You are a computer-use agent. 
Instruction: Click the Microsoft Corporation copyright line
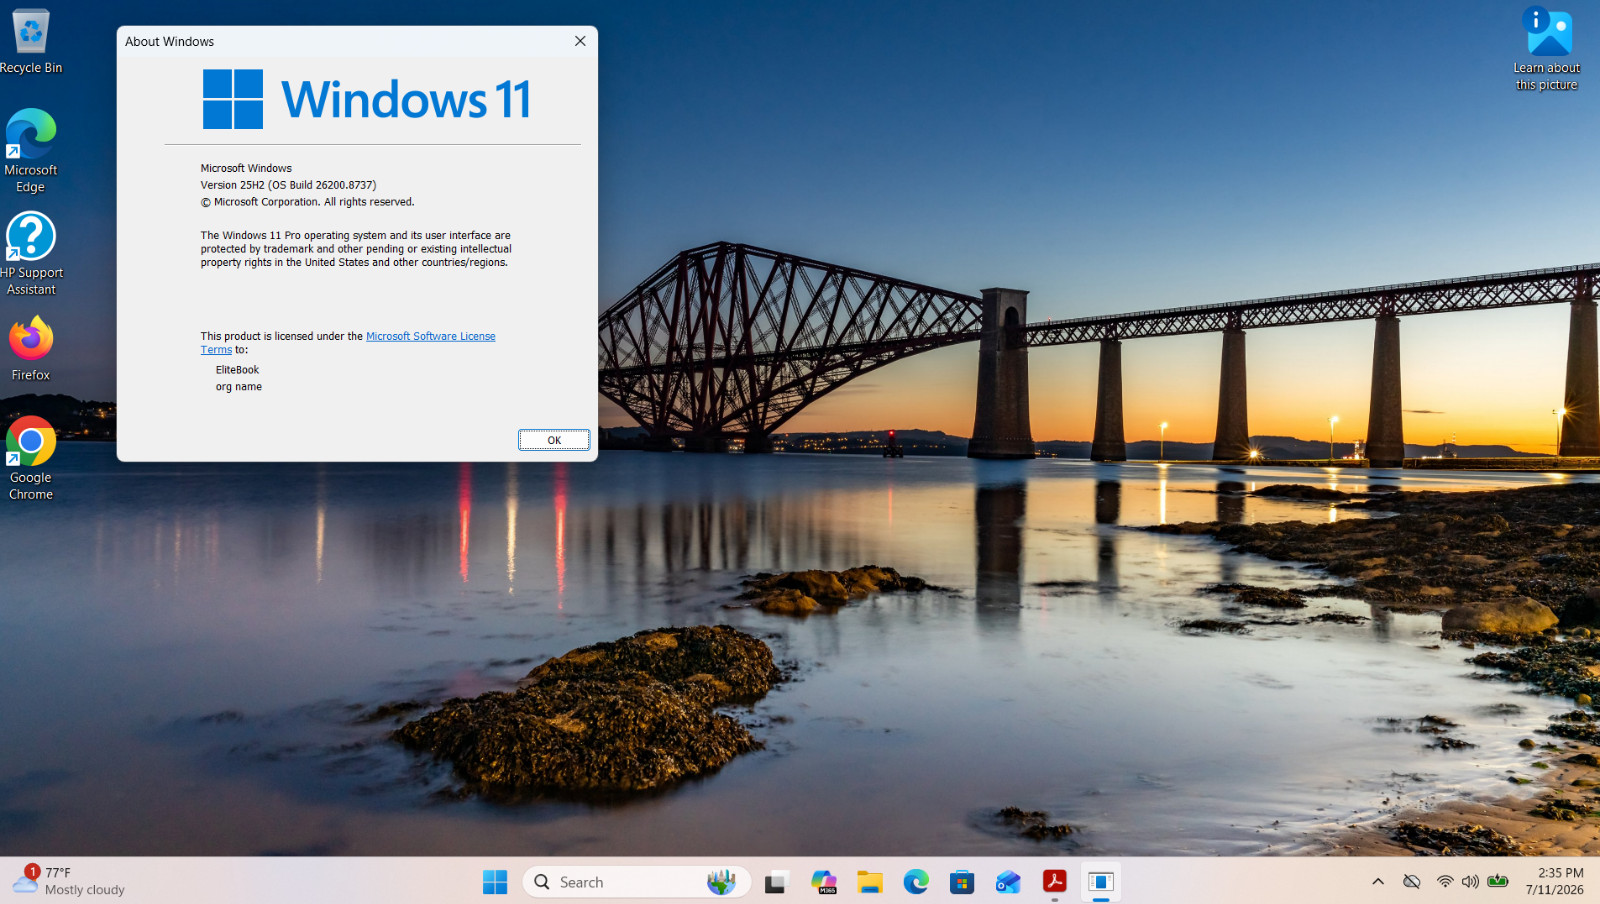(x=307, y=202)
